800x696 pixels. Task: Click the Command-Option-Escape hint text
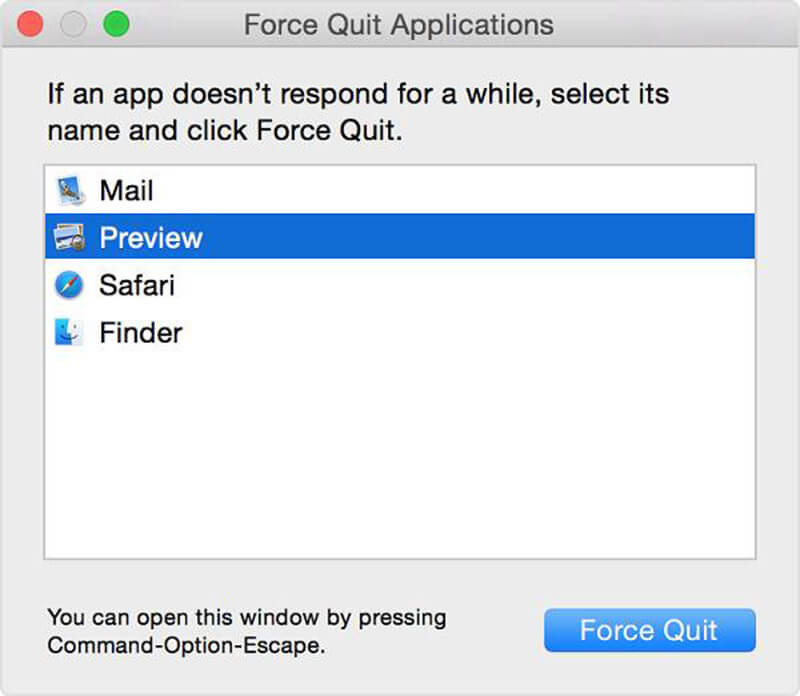(246, 630)
